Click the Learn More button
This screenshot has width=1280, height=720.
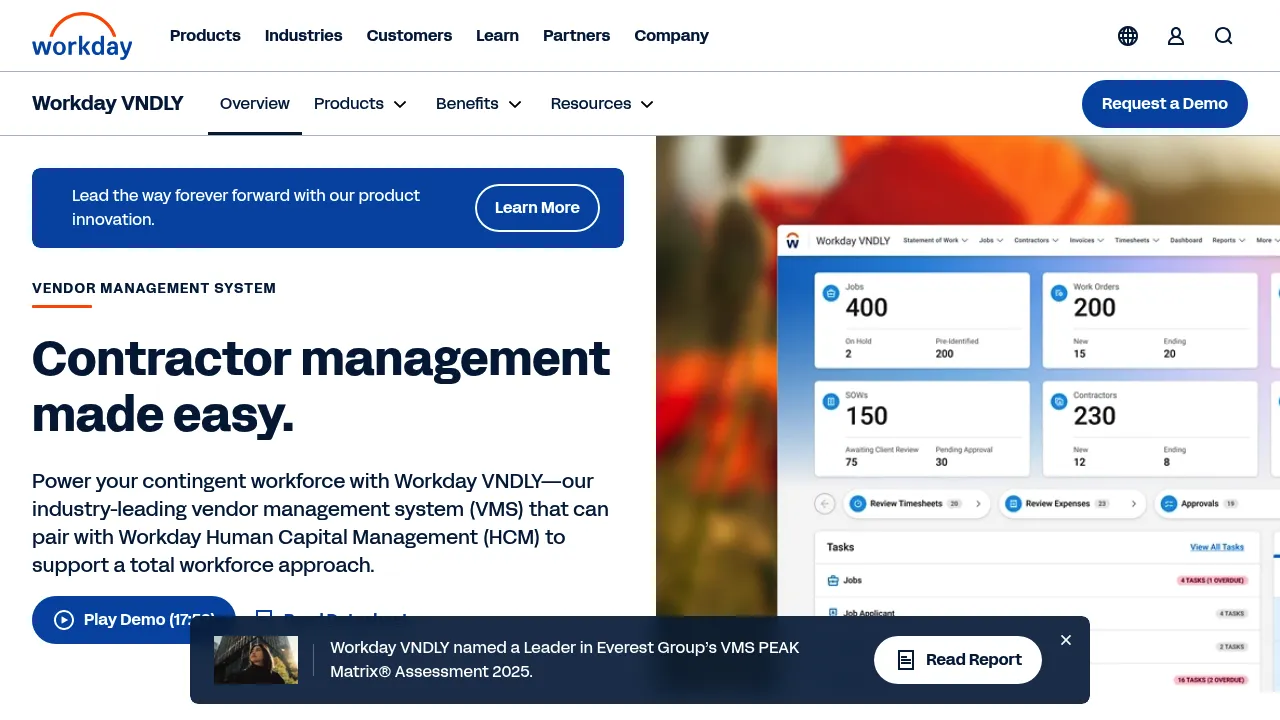[x=537, y=208]
